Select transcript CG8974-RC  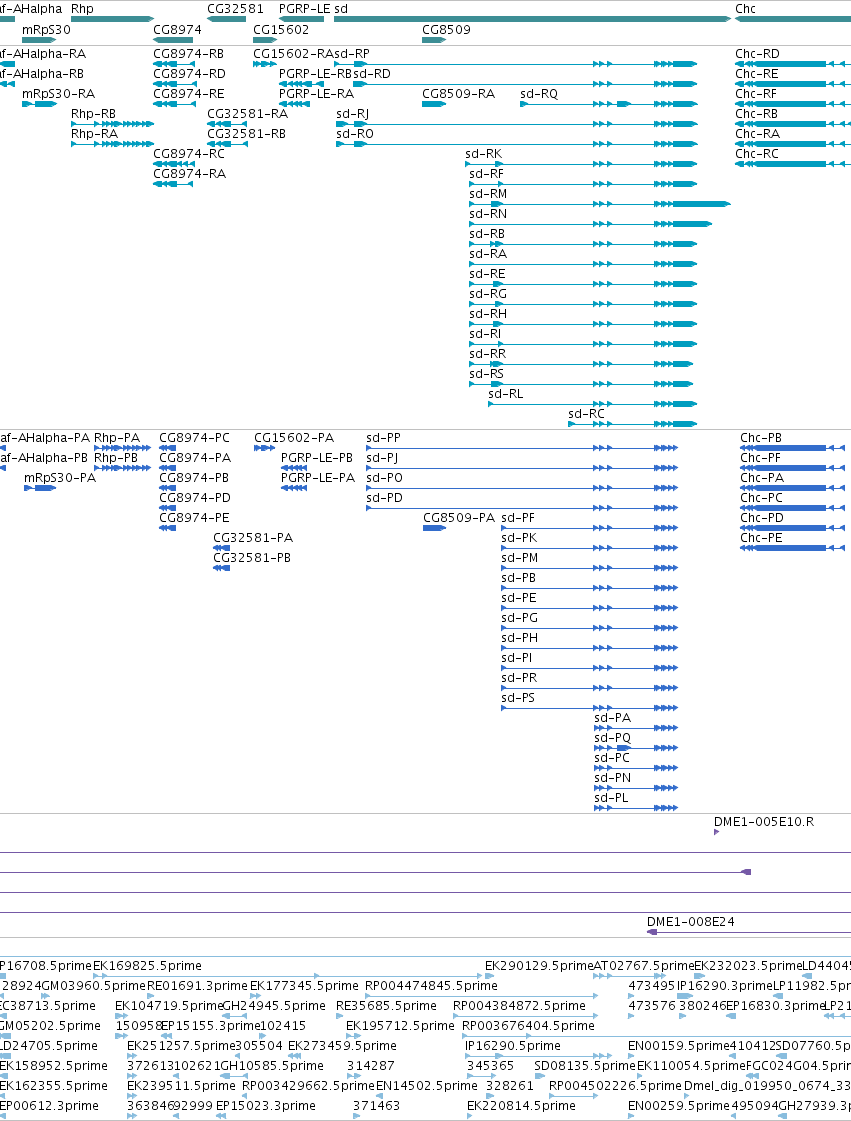point(189,154)
